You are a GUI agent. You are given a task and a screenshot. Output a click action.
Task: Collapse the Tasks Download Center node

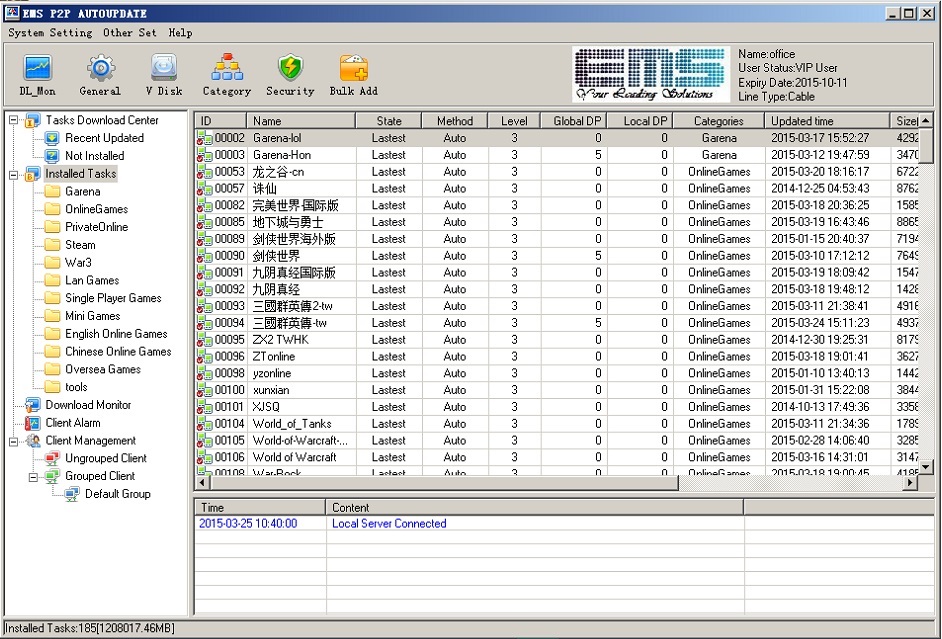click(13, 120)
